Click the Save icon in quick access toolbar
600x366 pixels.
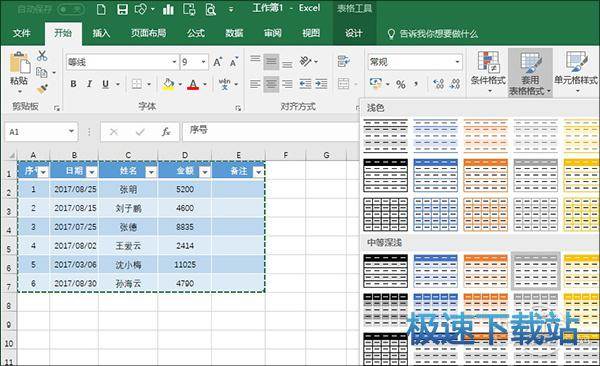pyautogui.click(x=122, y=9)
